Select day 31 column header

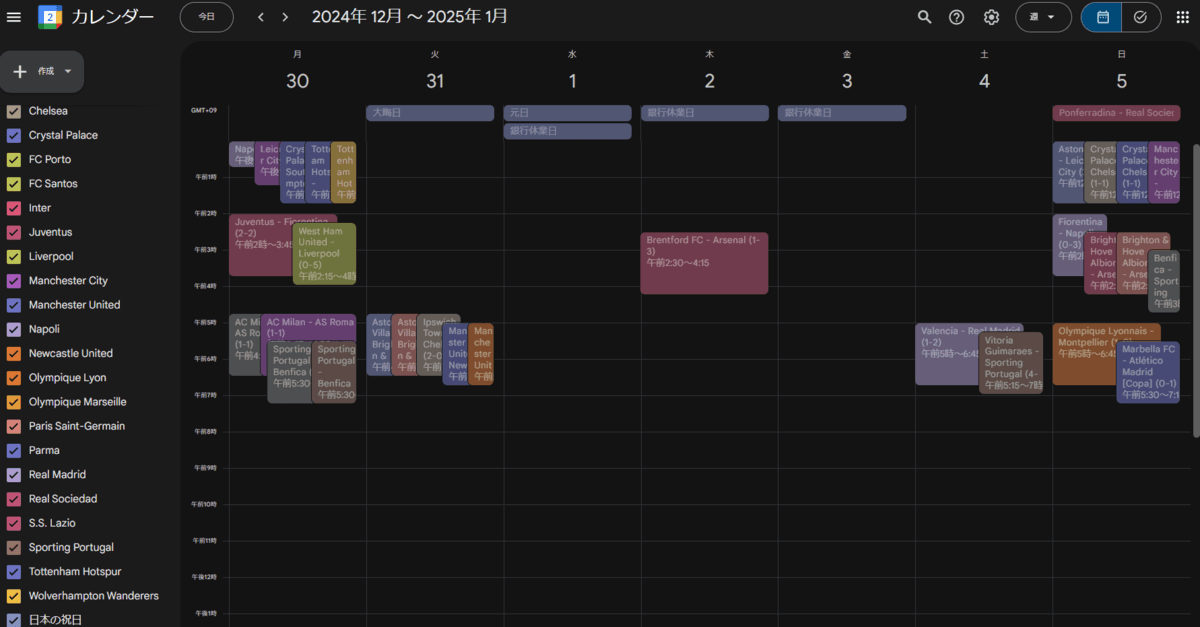(x=435, y=81)
